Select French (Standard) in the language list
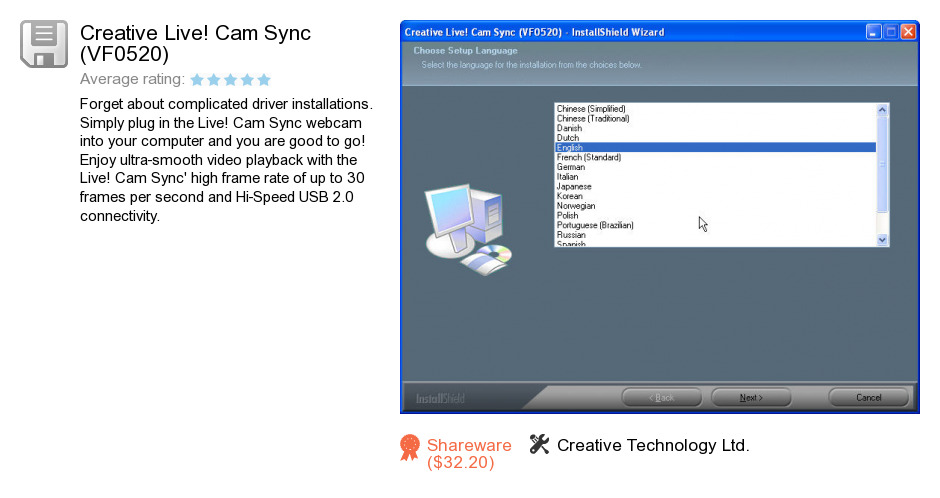Viewport: 940px width, 498px height. [715, 158]
